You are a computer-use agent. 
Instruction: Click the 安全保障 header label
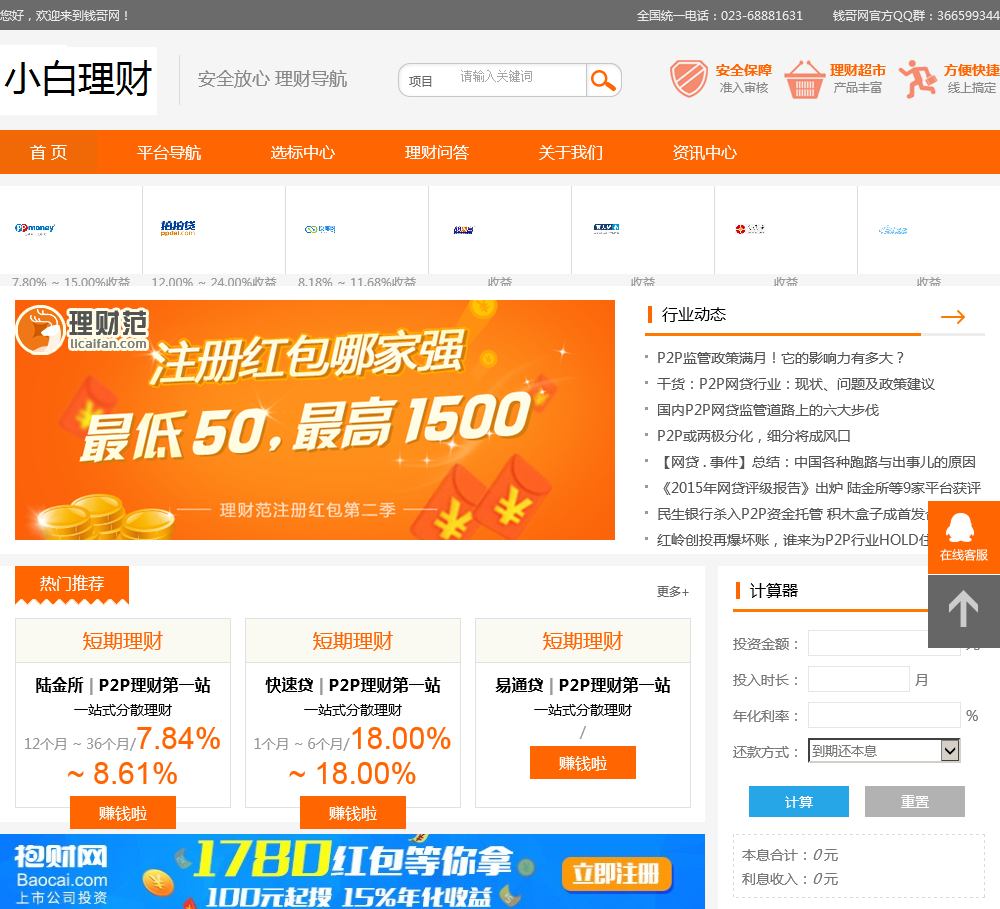[744, 70]
